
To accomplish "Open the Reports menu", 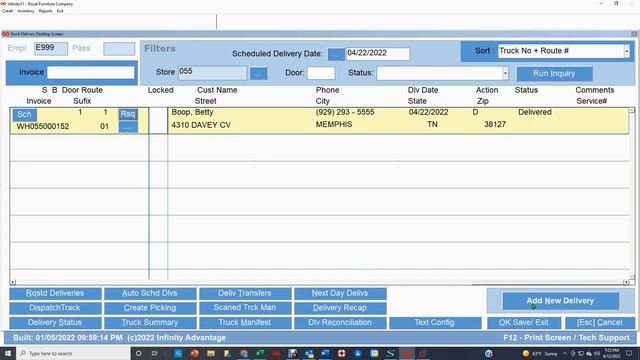I will [45, 11].
